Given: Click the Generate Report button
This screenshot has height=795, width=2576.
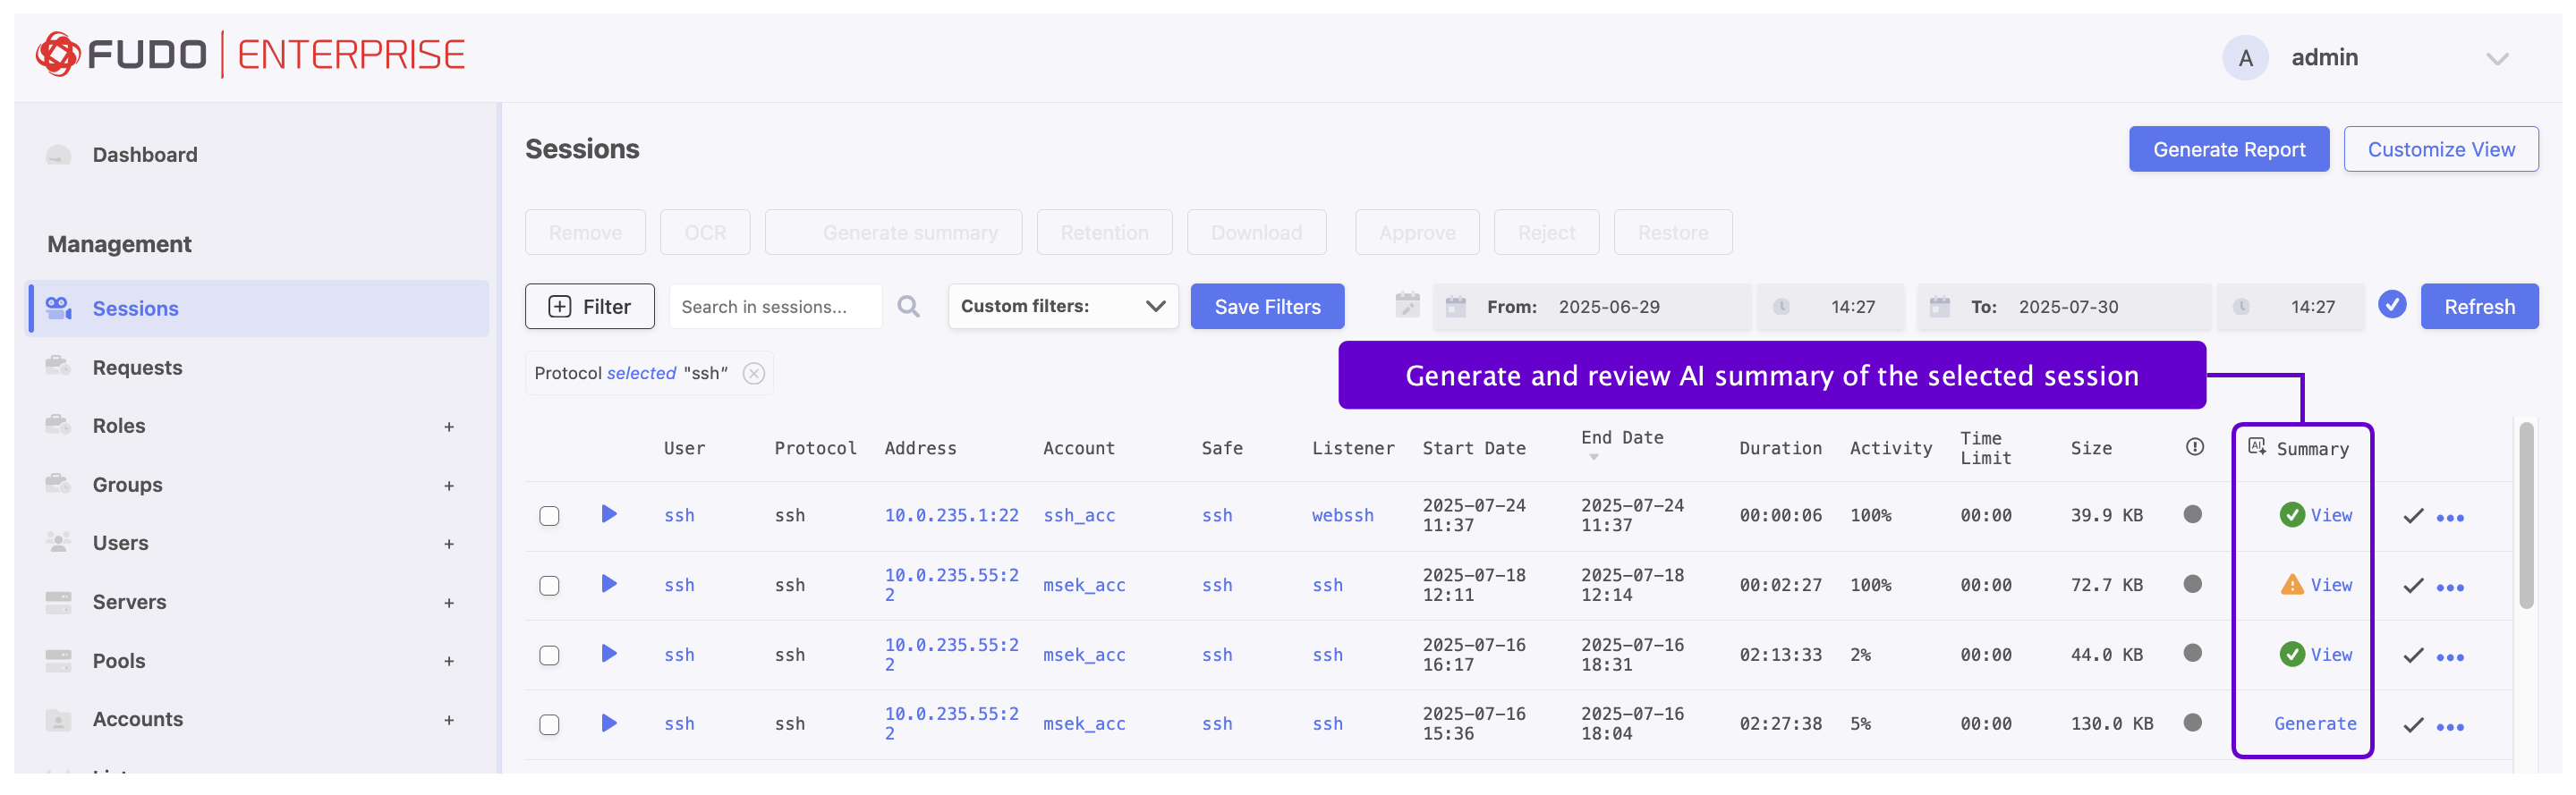Looking at the screenshot, I should click(x=2228, y=149).
